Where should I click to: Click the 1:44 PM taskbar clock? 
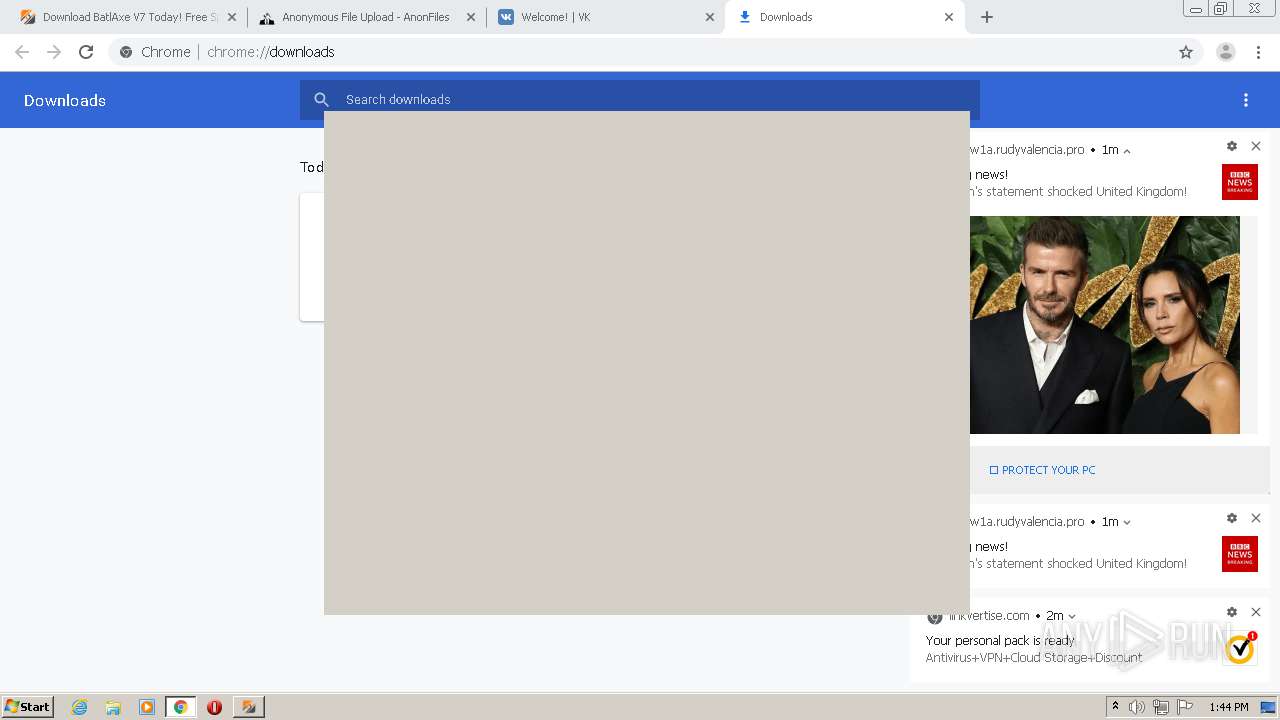[1229, 707]
